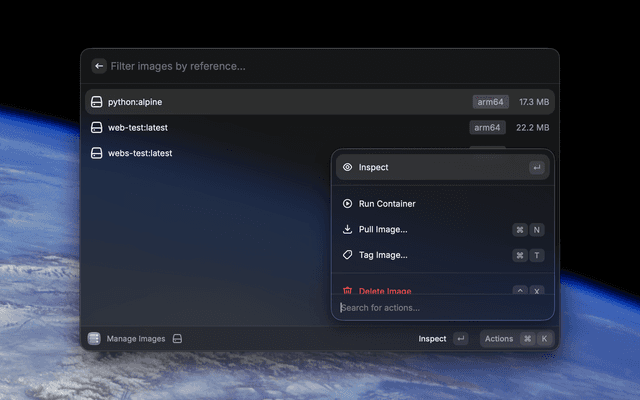The width and height of the screenshot is (640, 400).
Task: Select the web-test:latest image row
Action: tap(320, 127)
